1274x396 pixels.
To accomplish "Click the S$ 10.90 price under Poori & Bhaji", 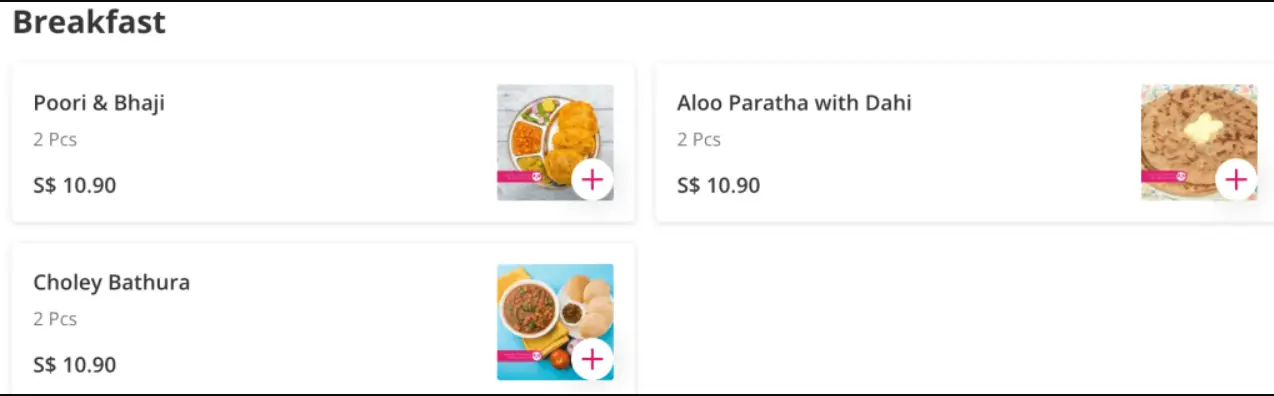I will [75, 185].
